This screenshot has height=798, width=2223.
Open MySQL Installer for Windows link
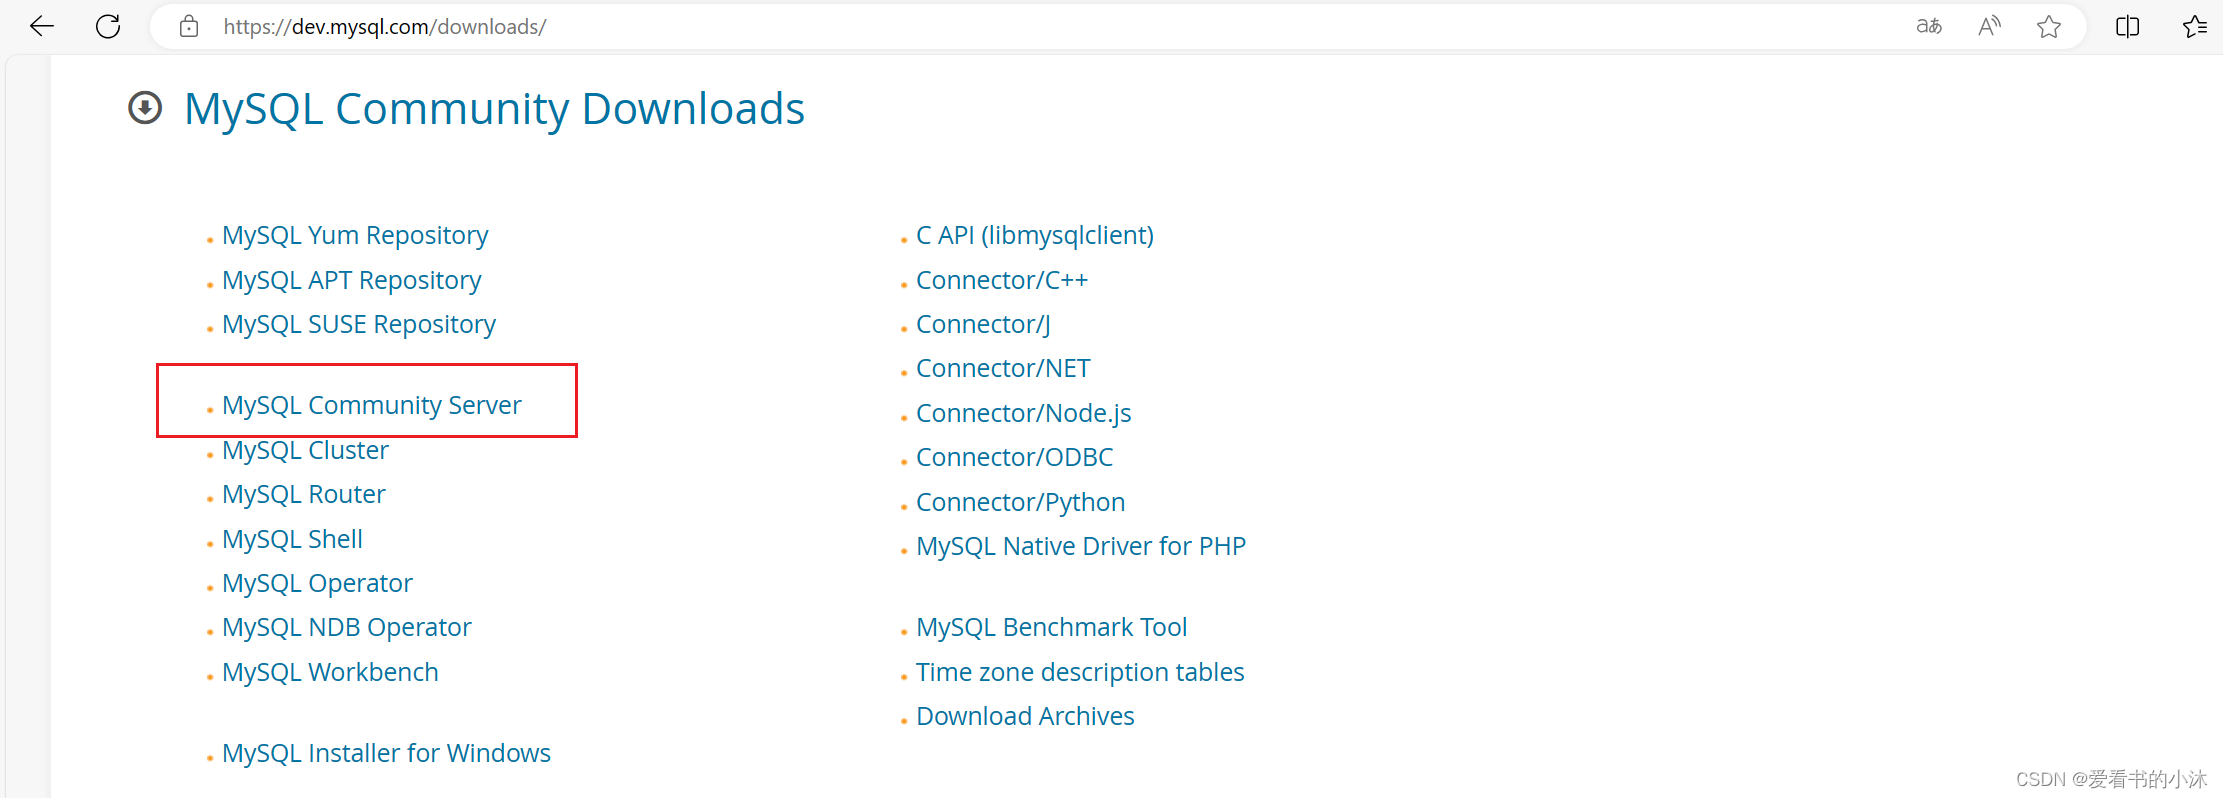[x=386, y=753]
